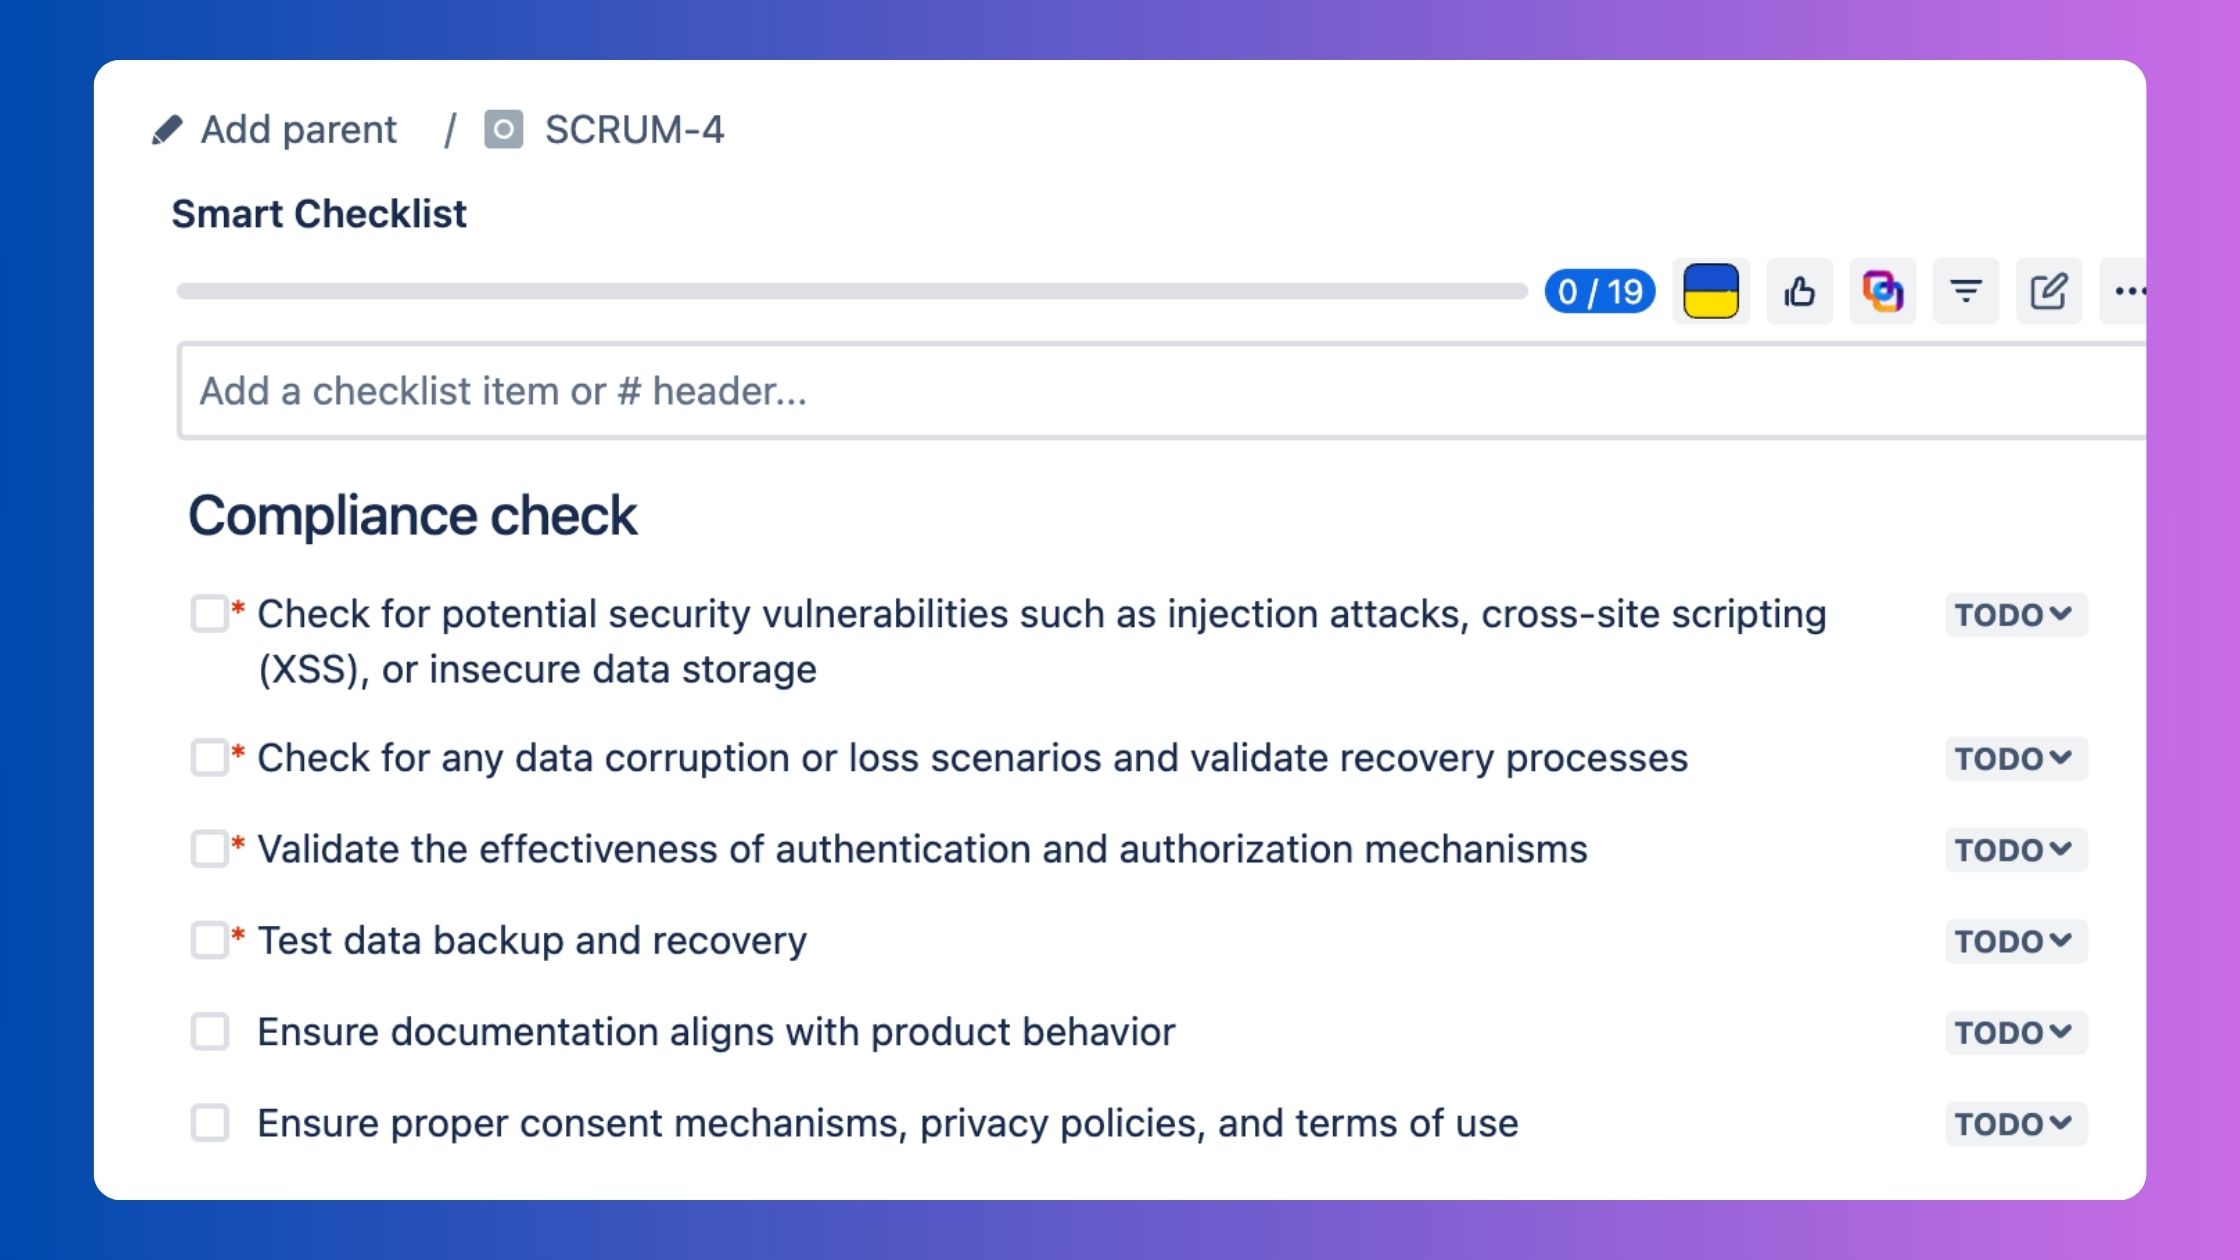Click the Add parent link

[x=298, y=130]
